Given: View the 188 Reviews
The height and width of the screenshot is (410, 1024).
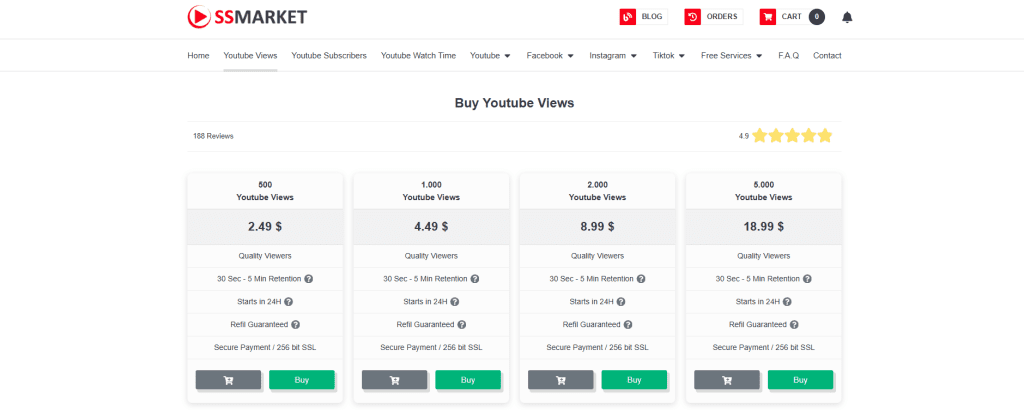Looking at the screenshot, I should tap(214, 136).
